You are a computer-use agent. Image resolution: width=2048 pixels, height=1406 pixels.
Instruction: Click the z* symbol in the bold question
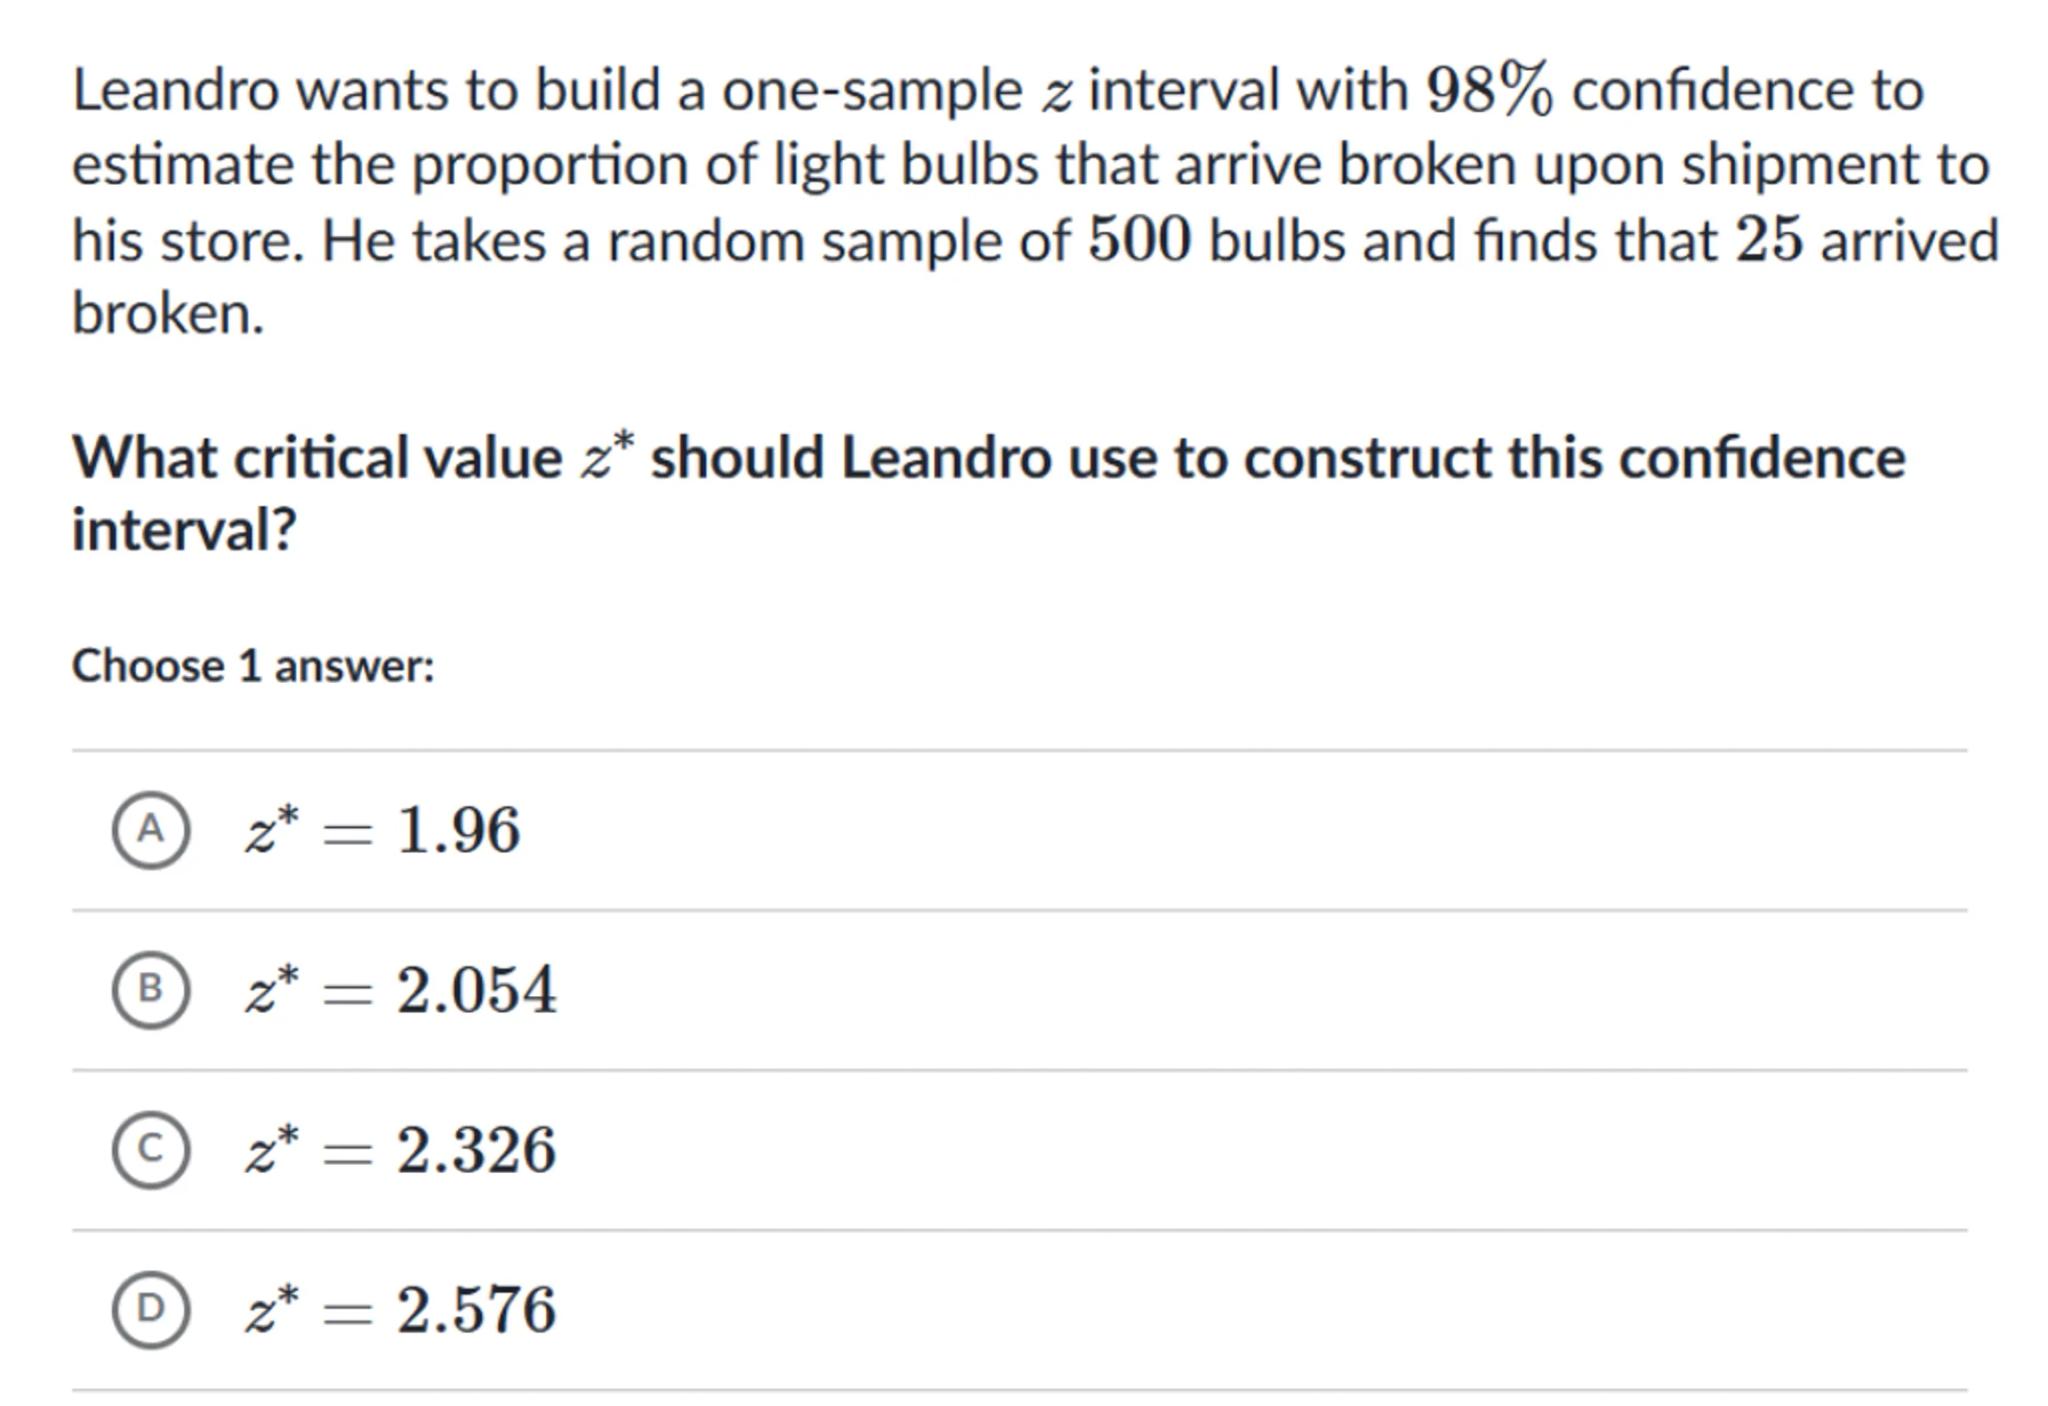tap(608, 457)
